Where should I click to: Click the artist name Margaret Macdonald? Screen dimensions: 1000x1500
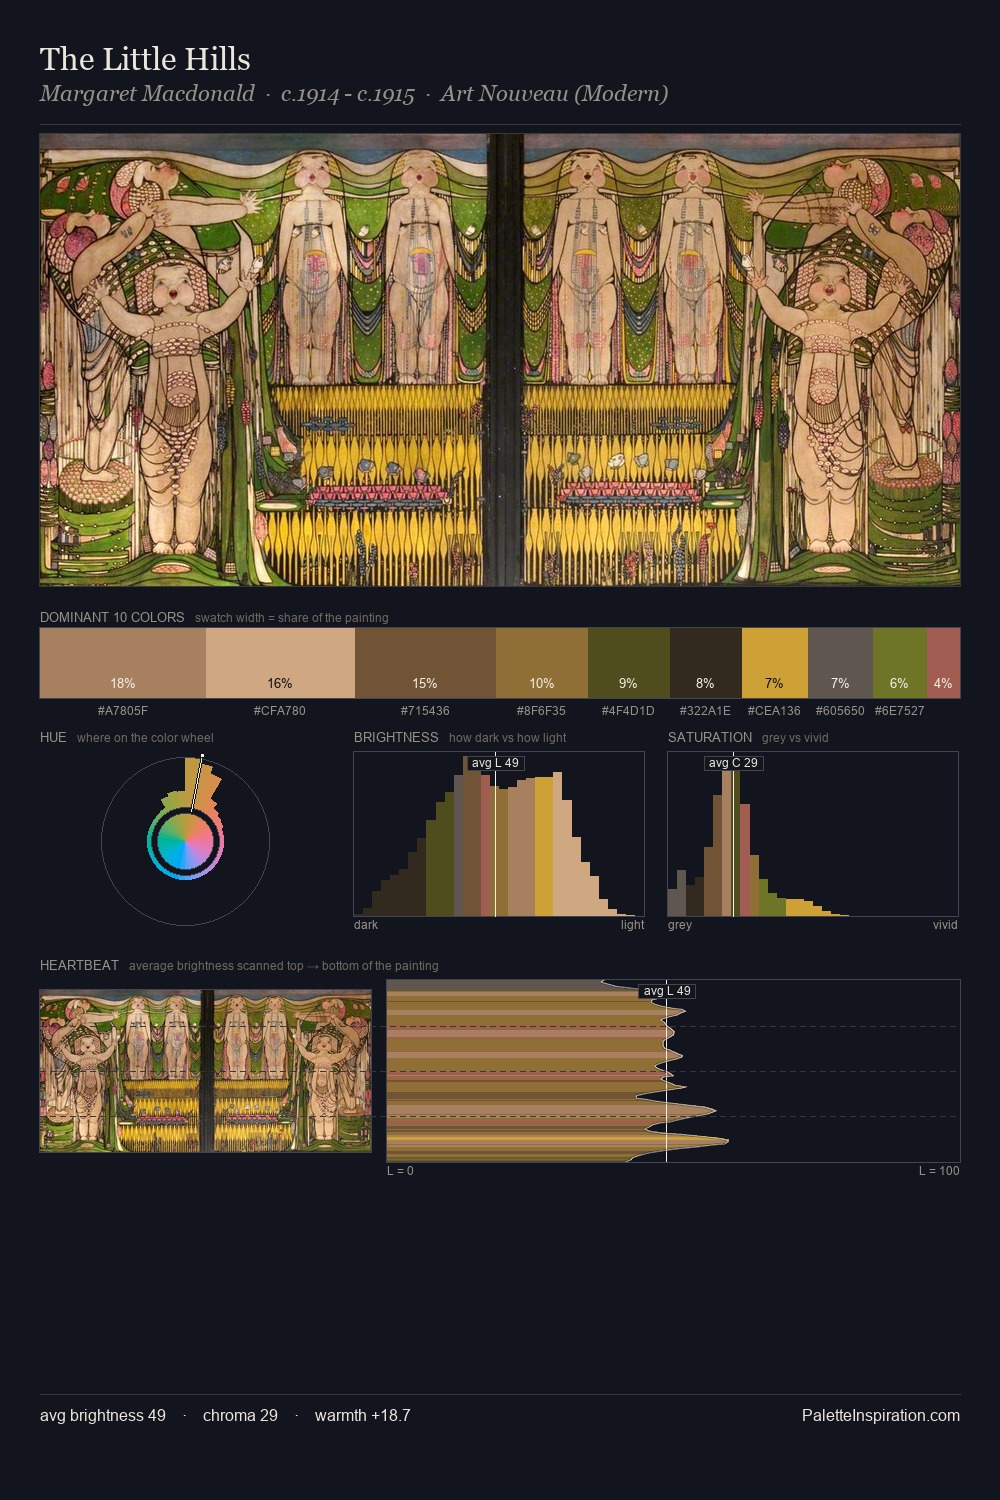(x=147, y=94)
